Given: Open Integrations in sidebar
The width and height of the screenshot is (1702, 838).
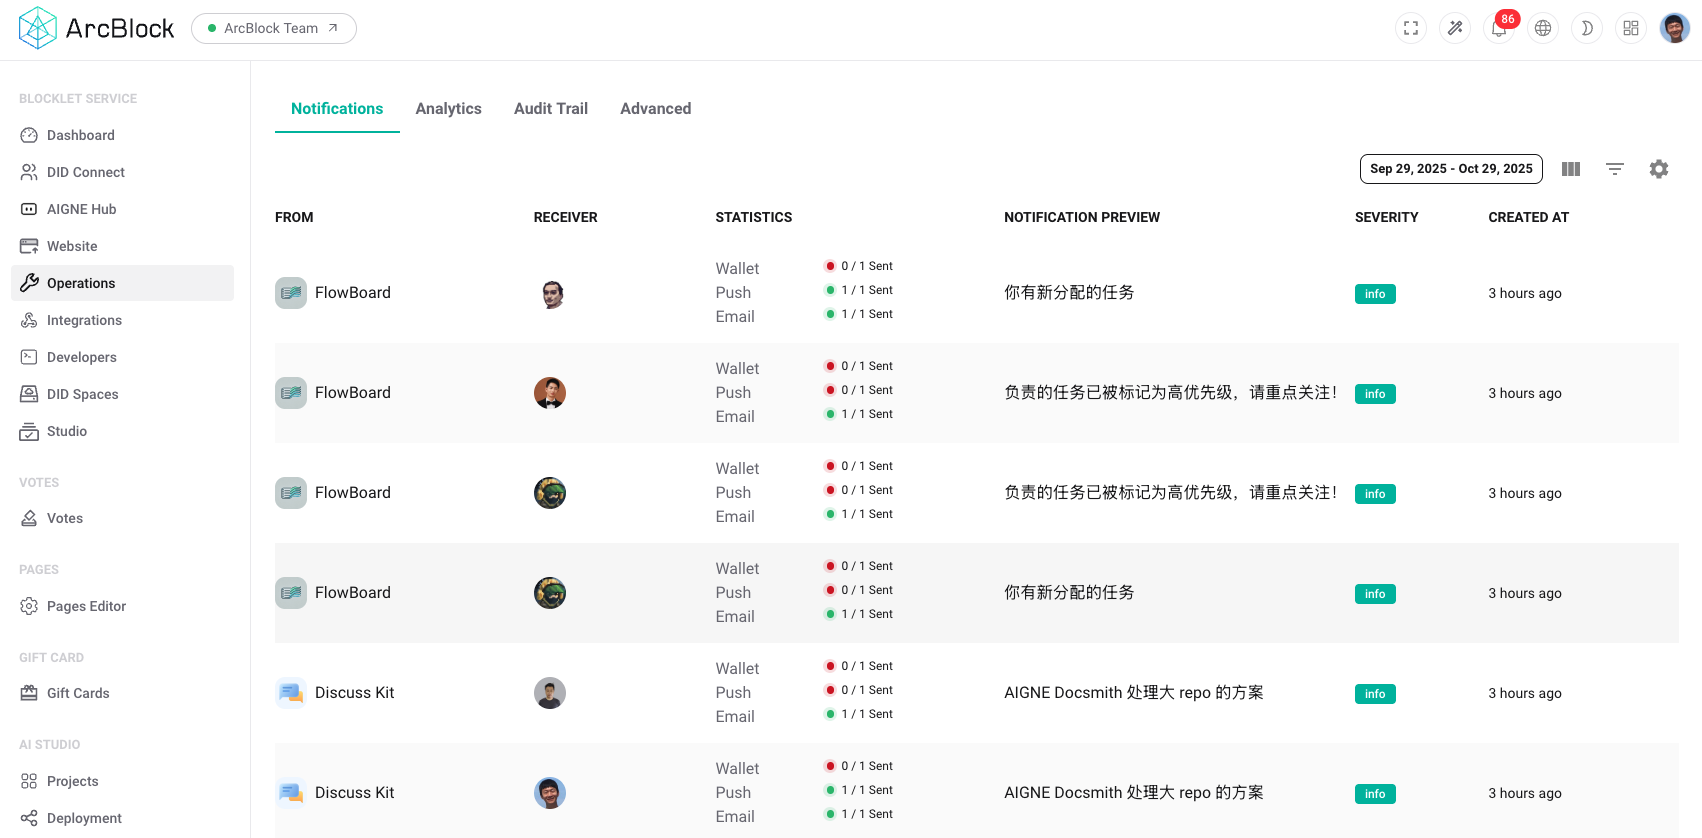Looking at the screenshot, I should pos(122,320).
